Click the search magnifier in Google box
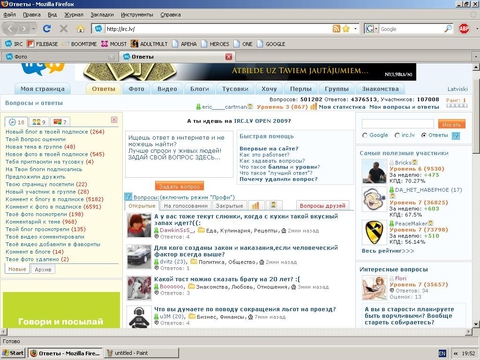The height and width of the screenshot is (360, 480). coord(448,29)
